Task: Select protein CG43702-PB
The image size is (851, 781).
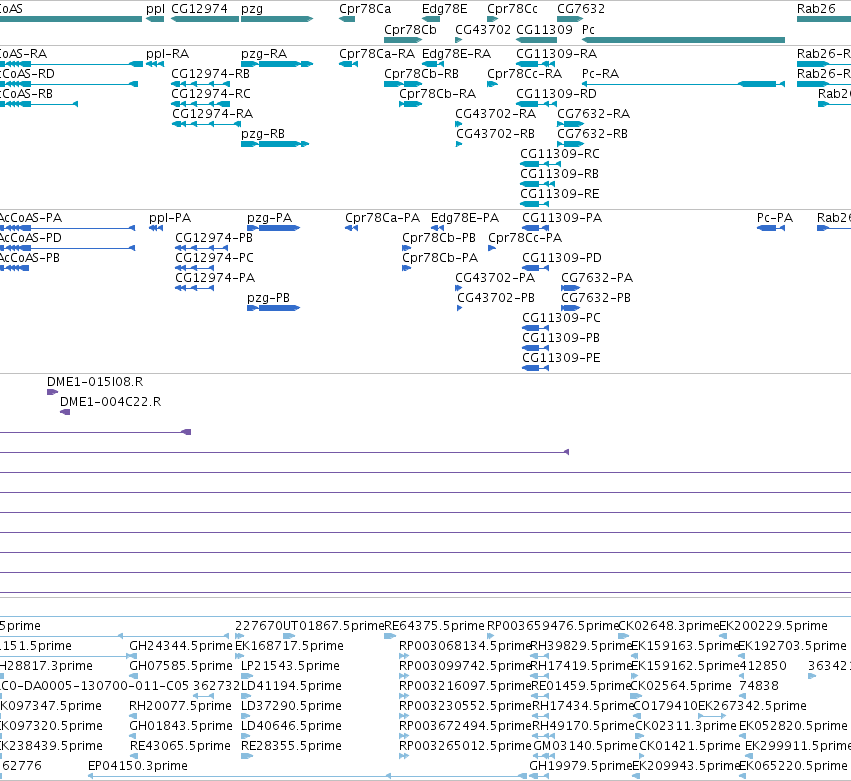Action: point(496,298)
